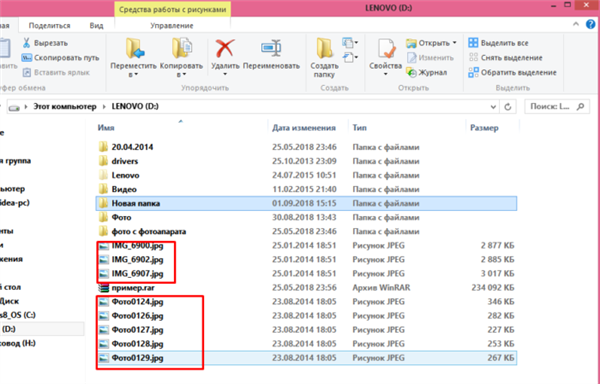
Task: Select the Видео folder
Action: 306,189
